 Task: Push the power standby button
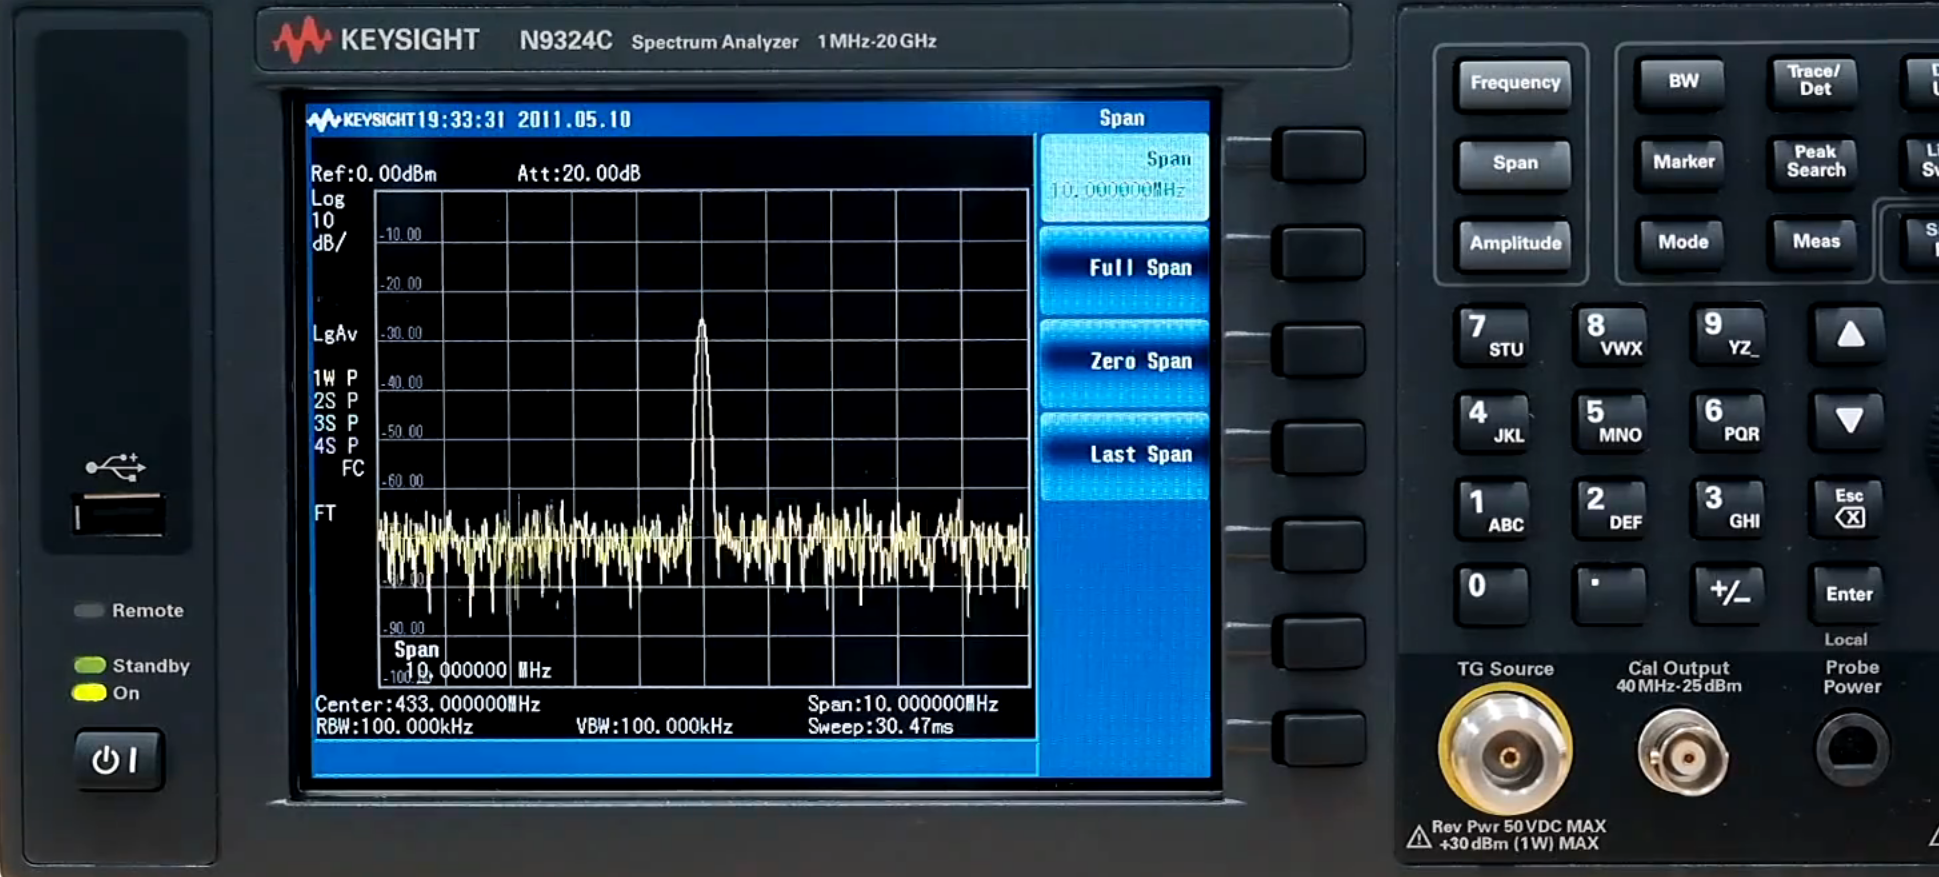118,760
